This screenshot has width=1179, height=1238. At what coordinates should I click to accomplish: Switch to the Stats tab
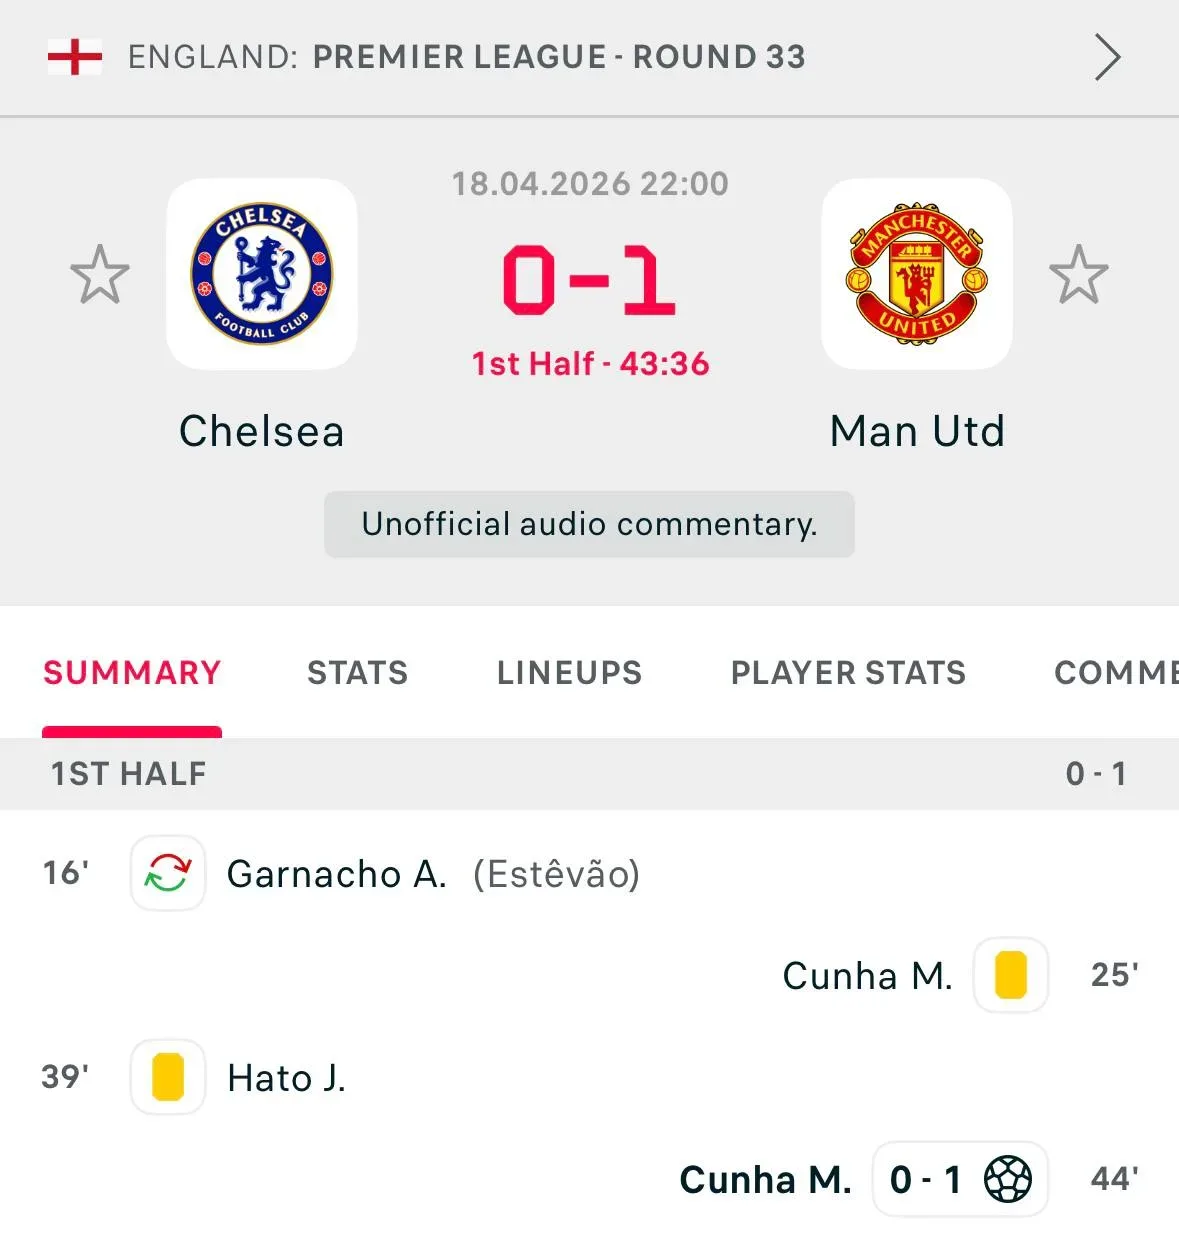pos(358,673)
